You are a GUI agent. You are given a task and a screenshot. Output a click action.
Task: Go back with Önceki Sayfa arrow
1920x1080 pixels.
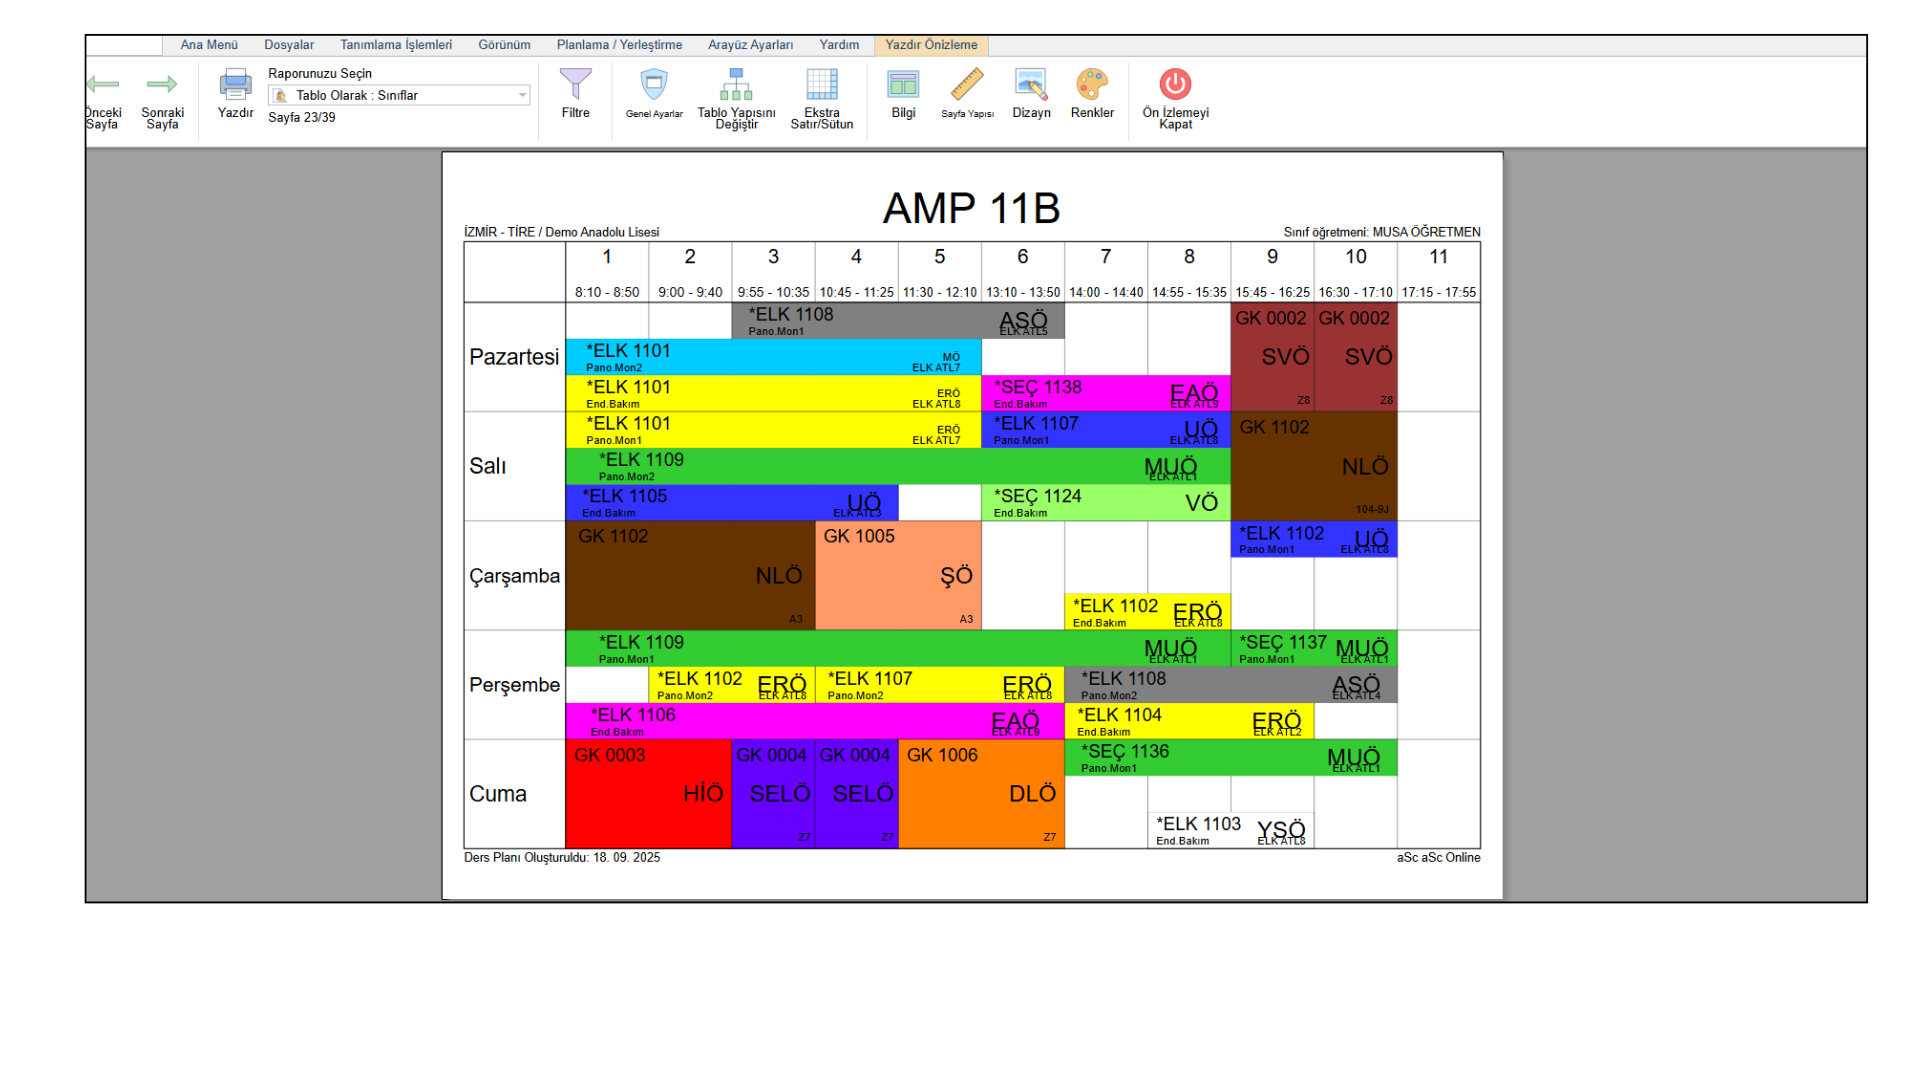(103, 86)
